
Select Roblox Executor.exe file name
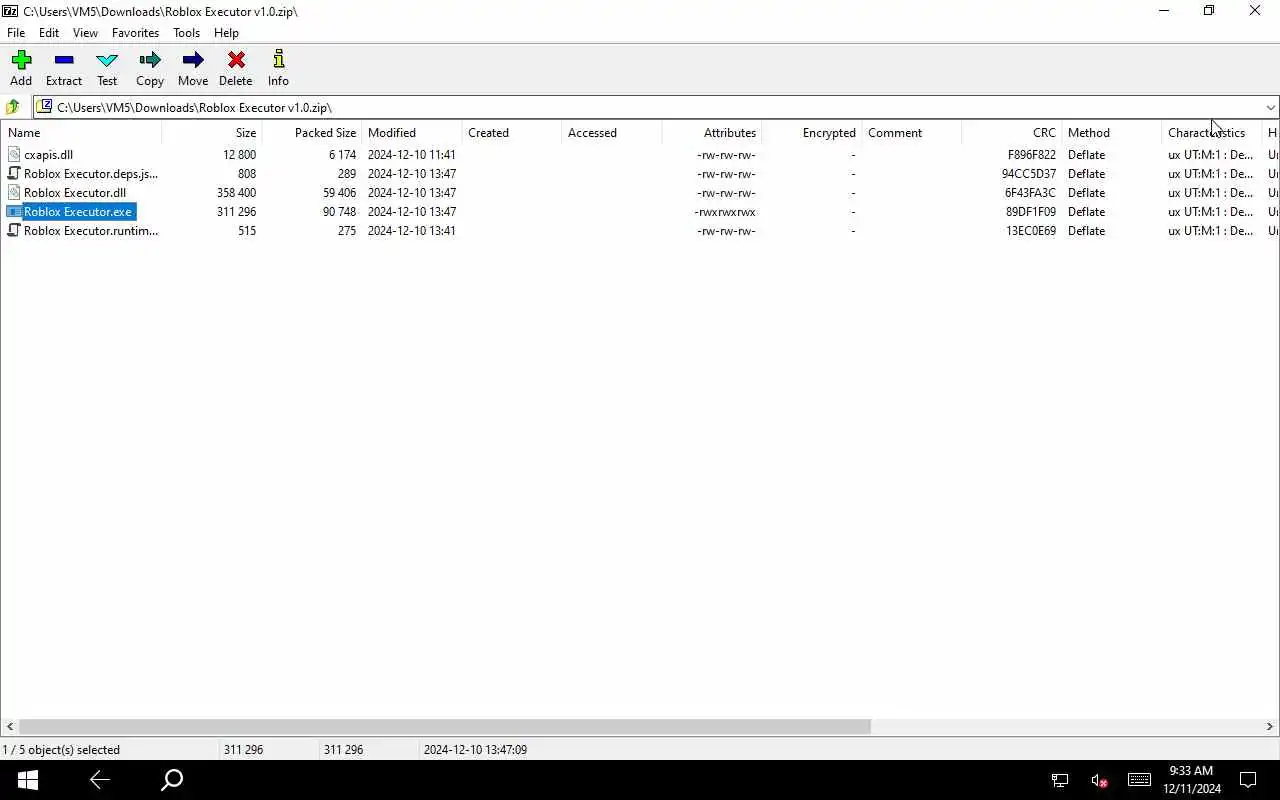pyautogui.click(x=78, y=211)
